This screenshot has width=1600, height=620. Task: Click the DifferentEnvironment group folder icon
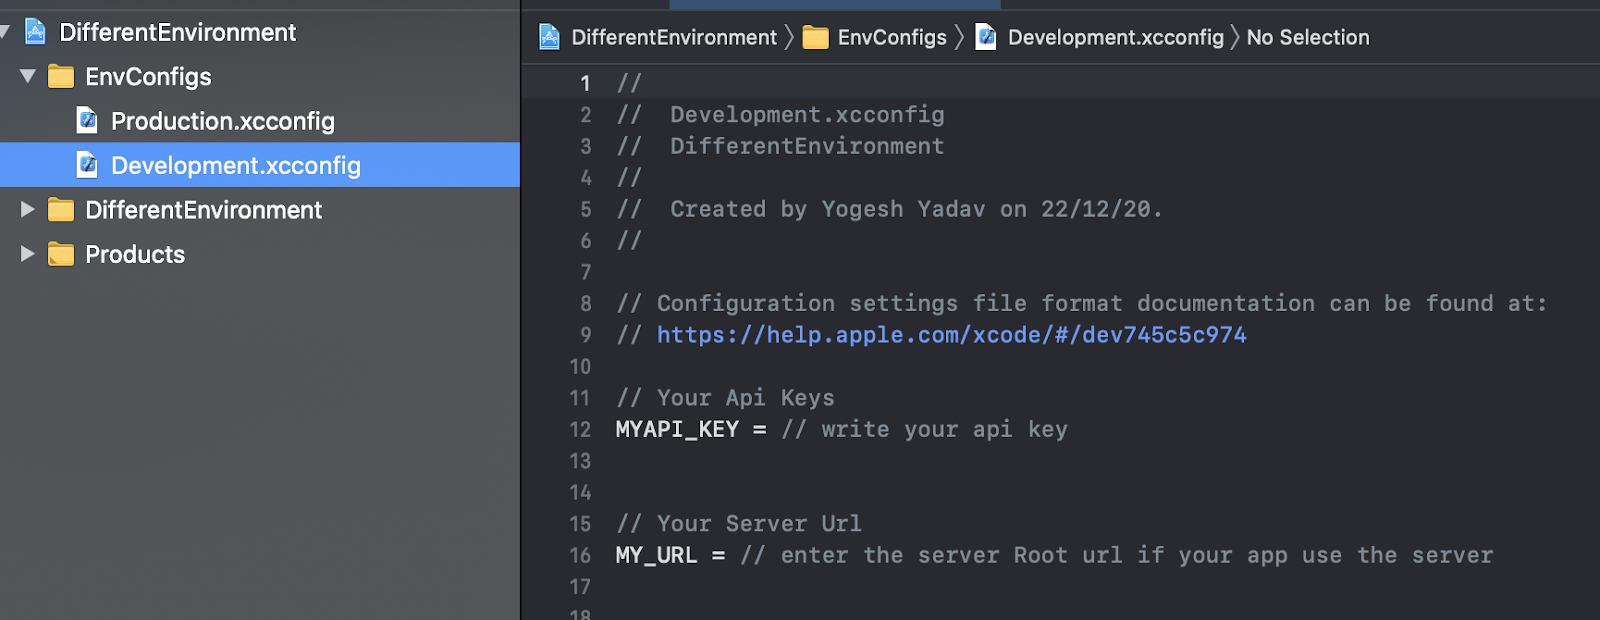61,210
